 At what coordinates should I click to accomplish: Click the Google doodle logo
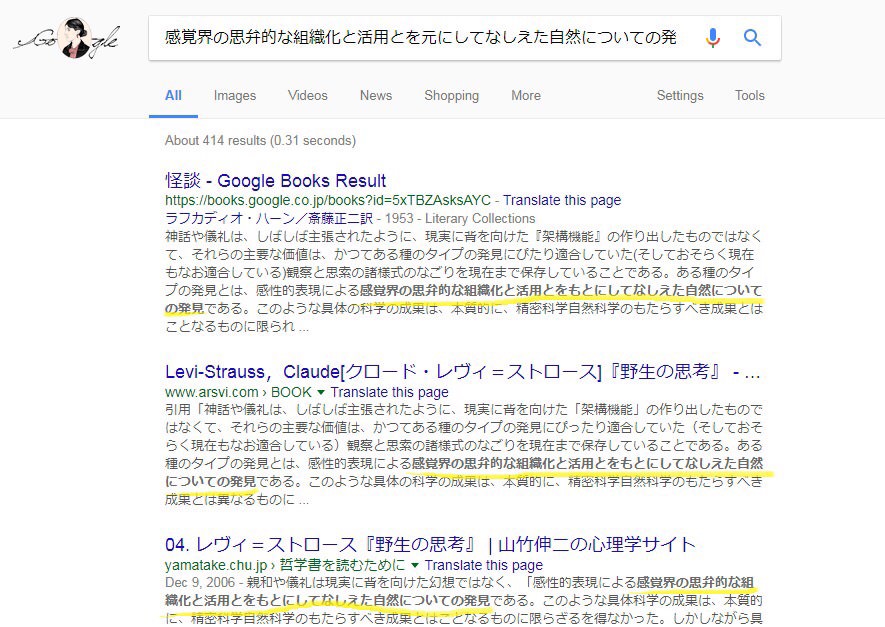(67, 38)
